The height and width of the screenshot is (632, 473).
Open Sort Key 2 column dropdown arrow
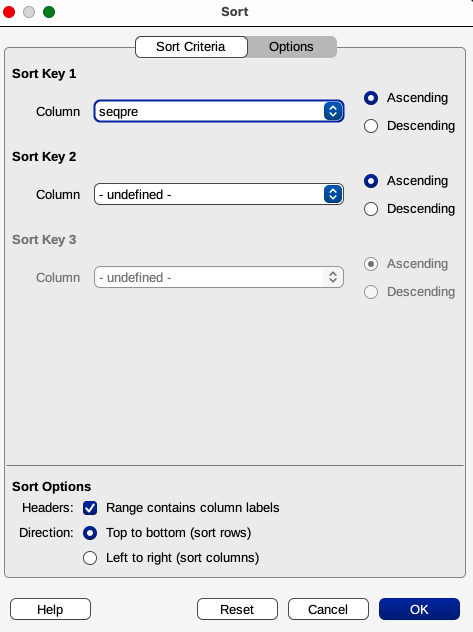[x=333, y=194]
